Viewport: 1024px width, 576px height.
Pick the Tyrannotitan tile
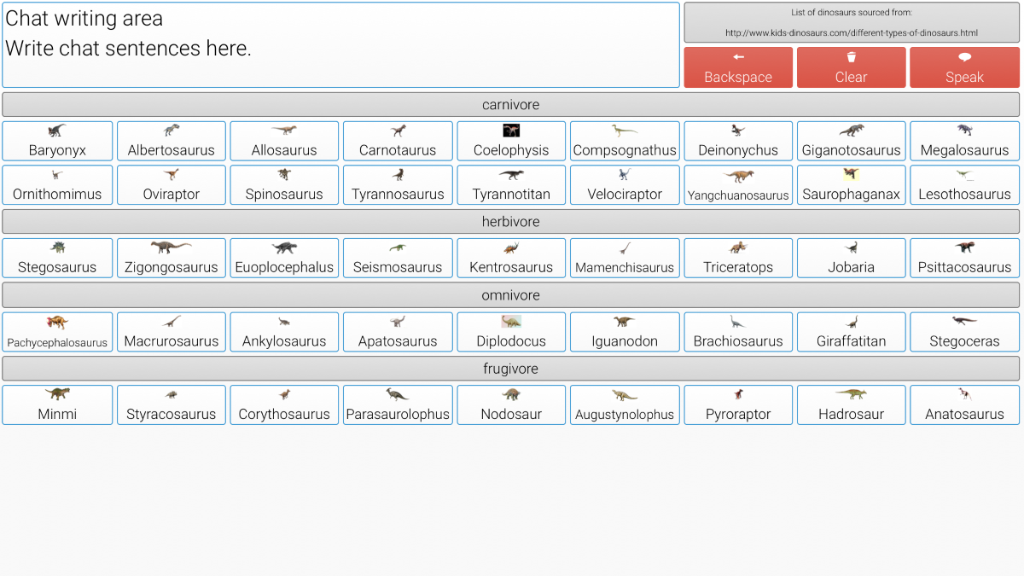511,185
